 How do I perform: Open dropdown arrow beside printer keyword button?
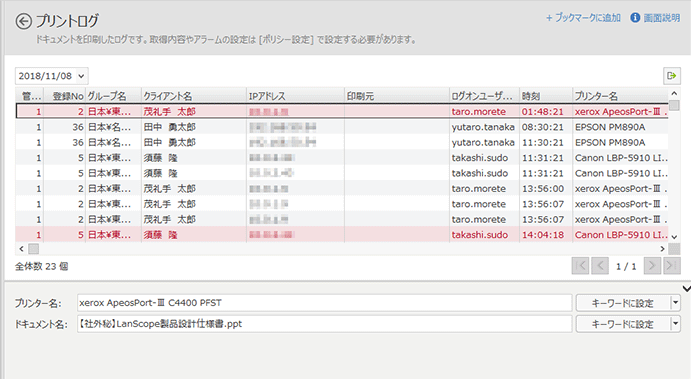point(675,303)
